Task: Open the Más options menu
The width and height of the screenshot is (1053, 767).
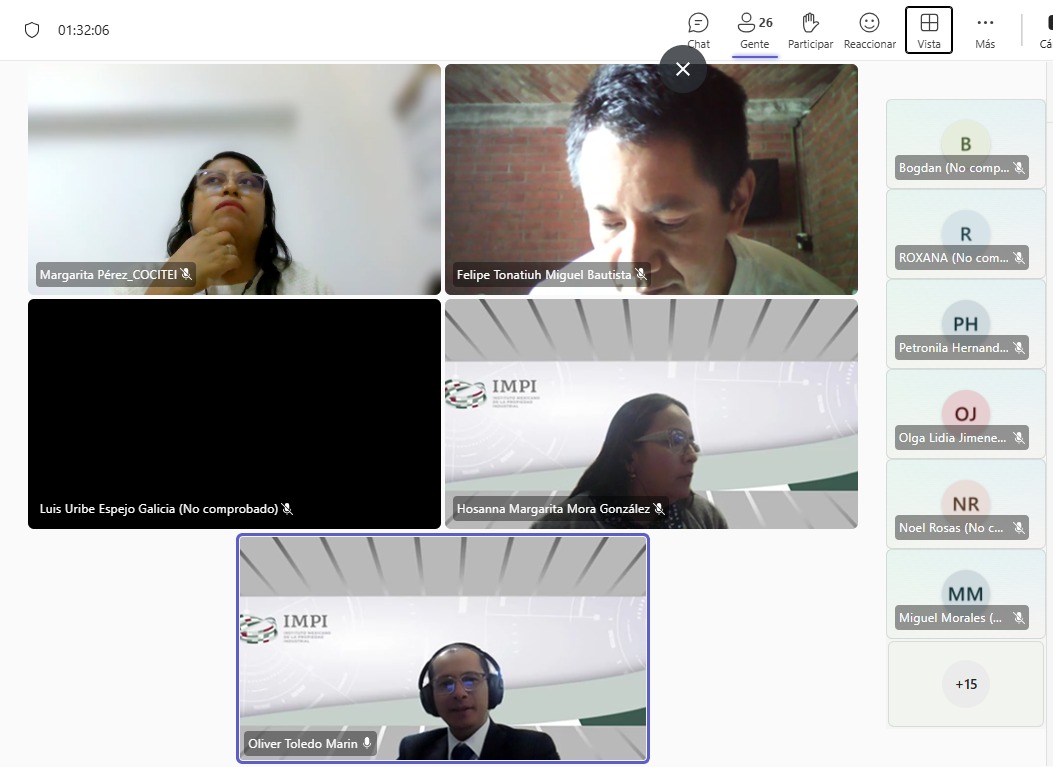Action: (x=985, y=31)
